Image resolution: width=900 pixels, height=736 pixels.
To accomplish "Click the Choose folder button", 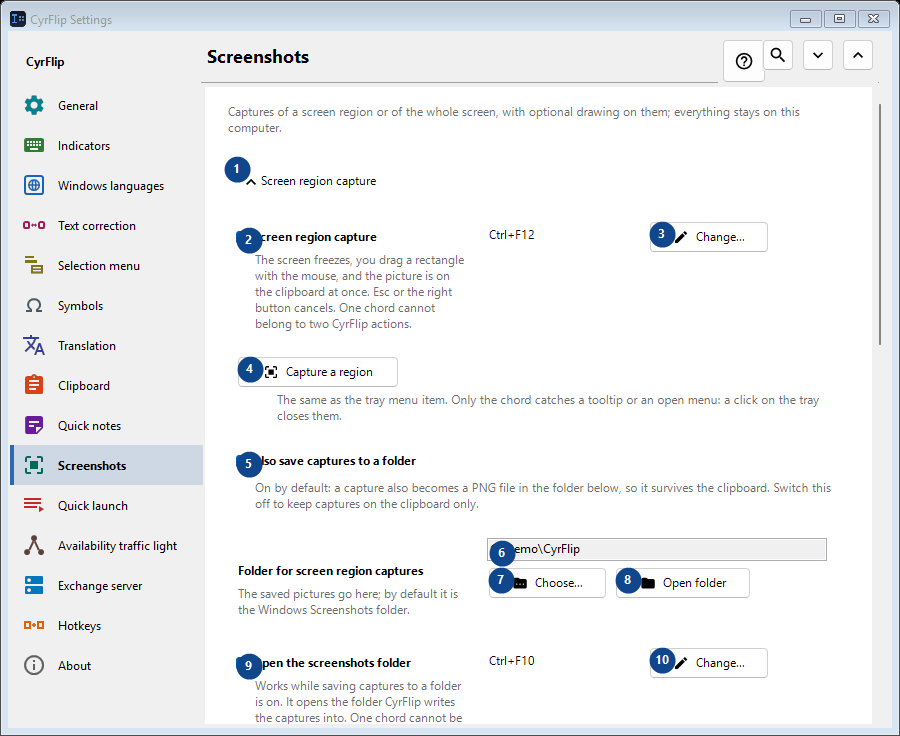I will pyautogui.click(x=547, y=583).
